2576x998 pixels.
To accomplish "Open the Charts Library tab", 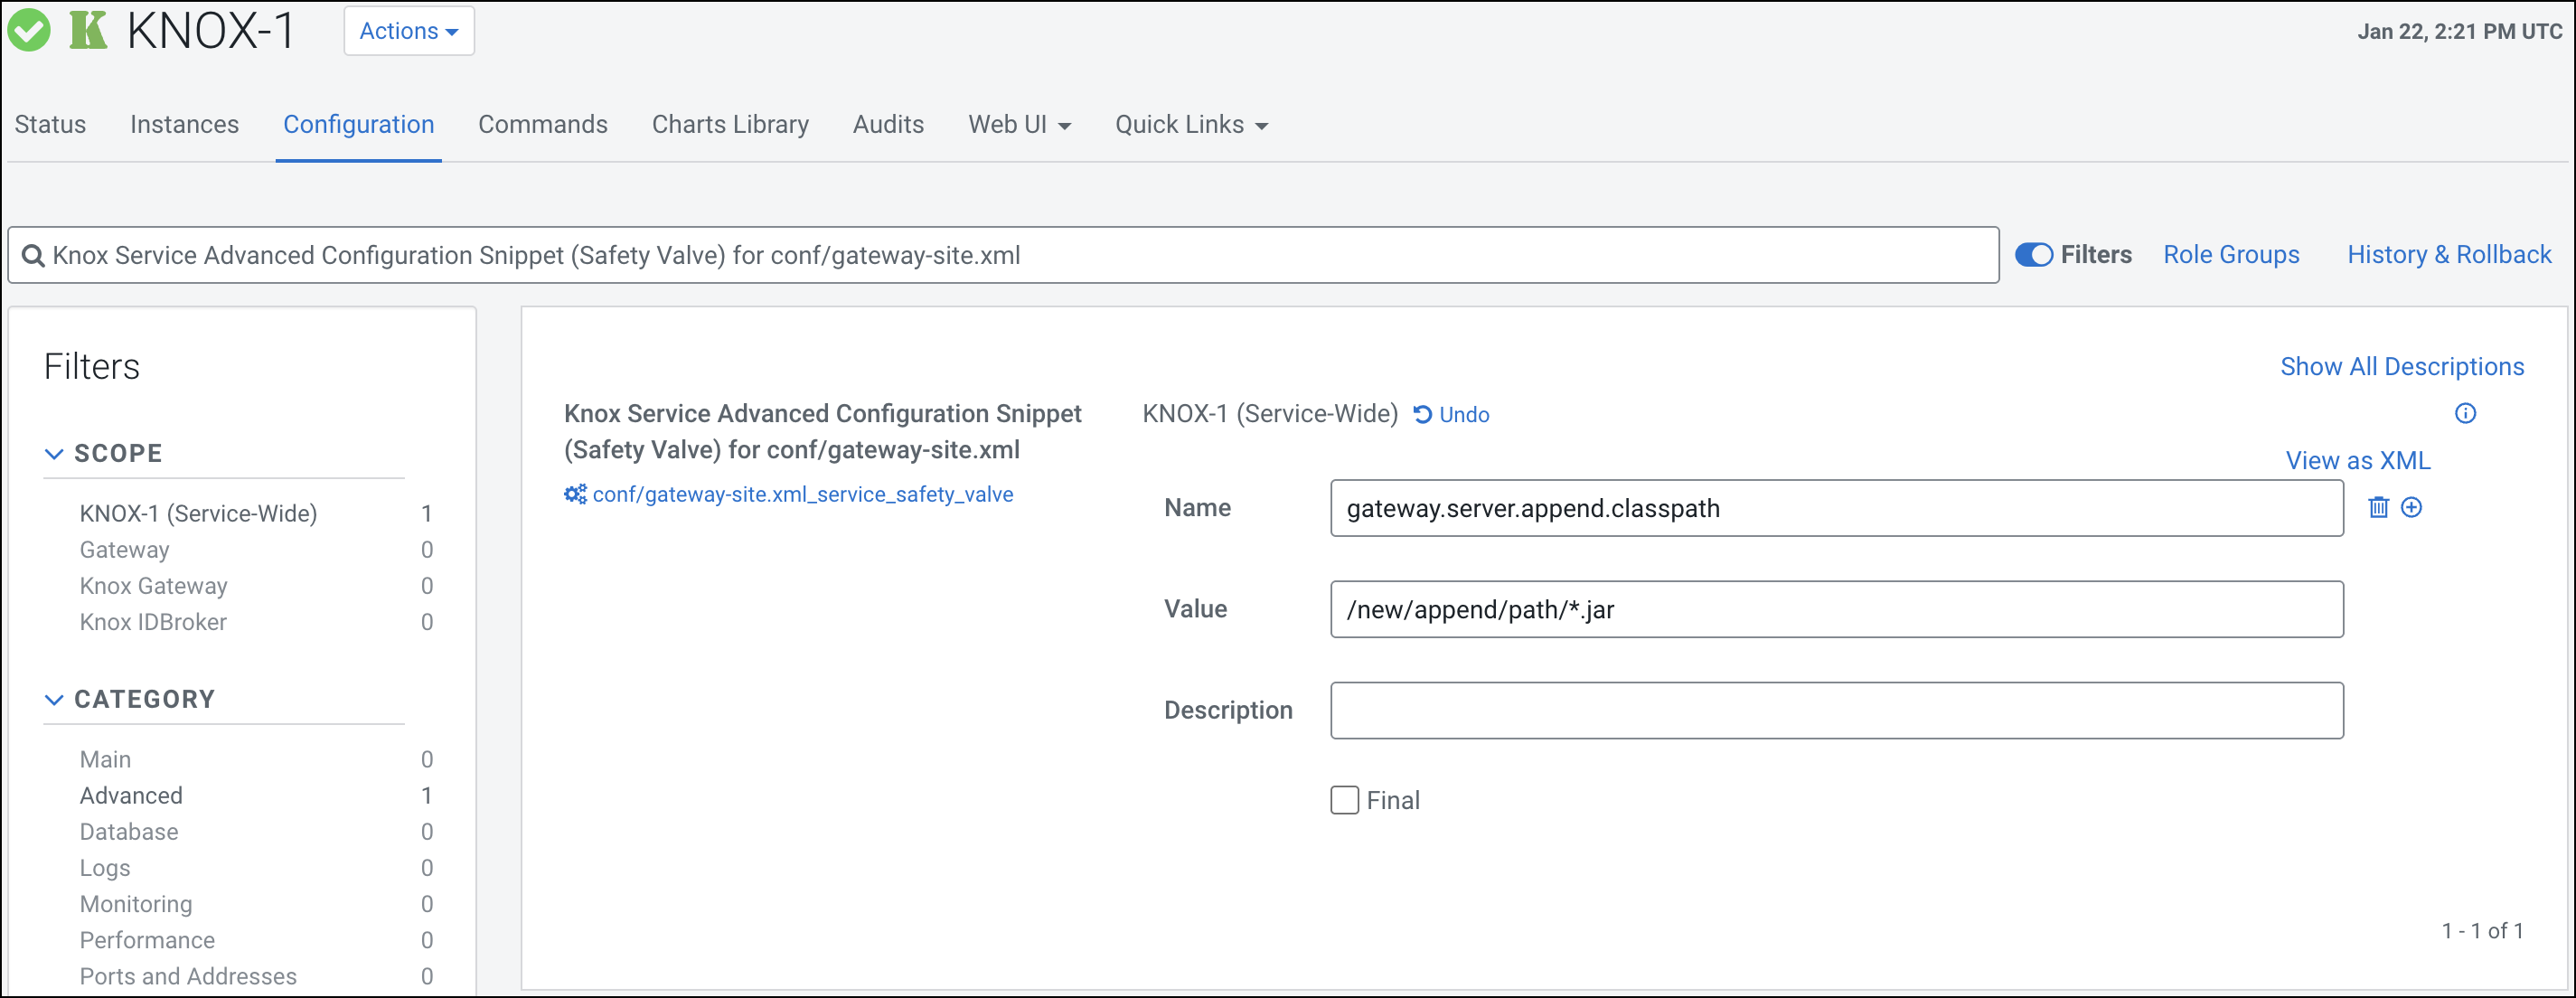I will pos(730,125).
